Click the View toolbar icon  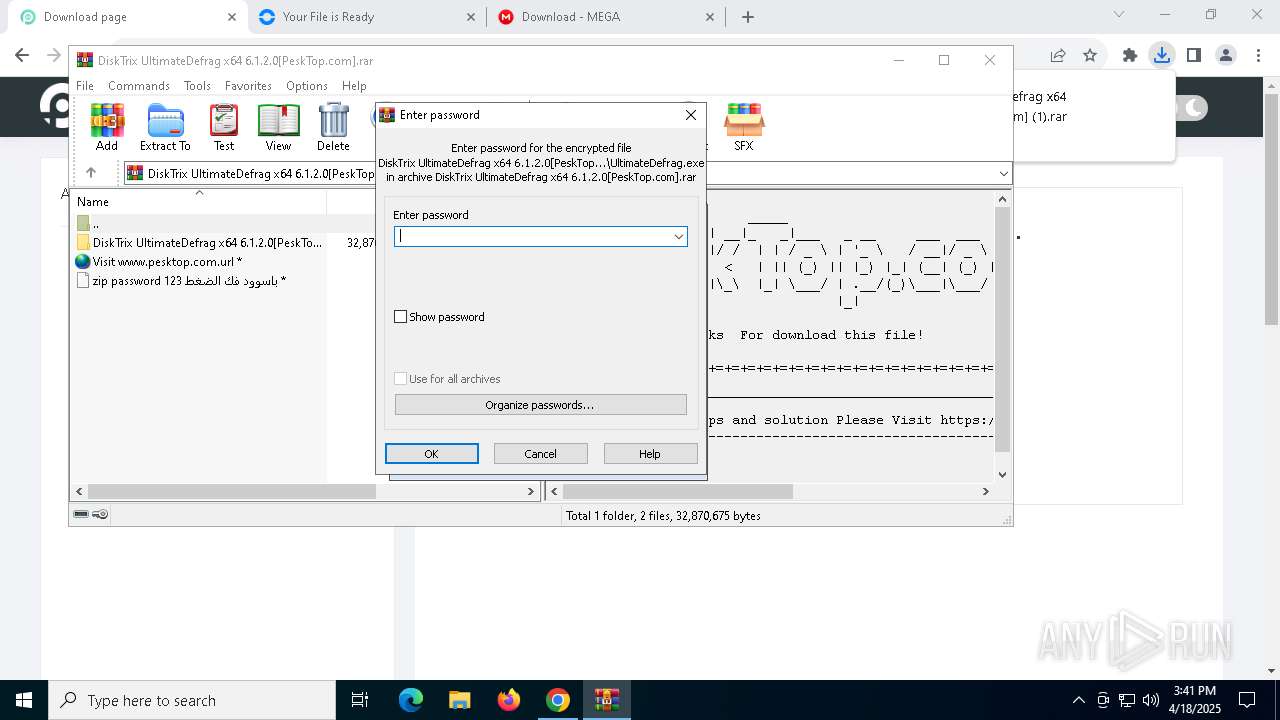[278, 127]
